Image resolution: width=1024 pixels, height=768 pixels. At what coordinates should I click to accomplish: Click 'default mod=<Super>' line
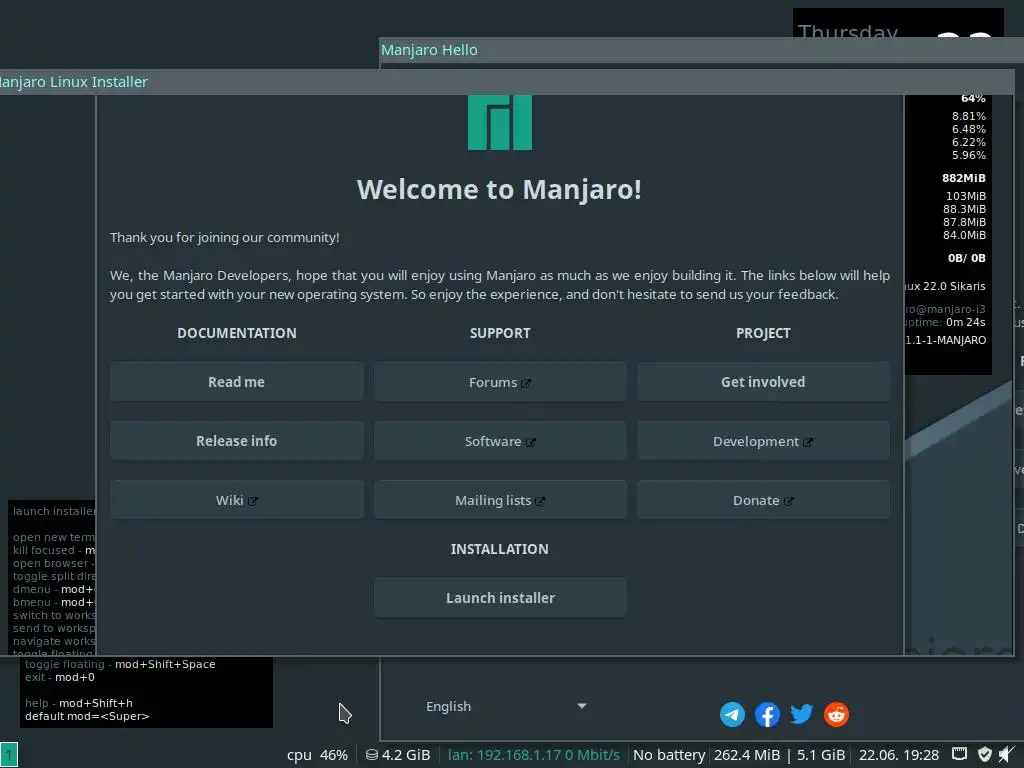[x=87, y=716]
